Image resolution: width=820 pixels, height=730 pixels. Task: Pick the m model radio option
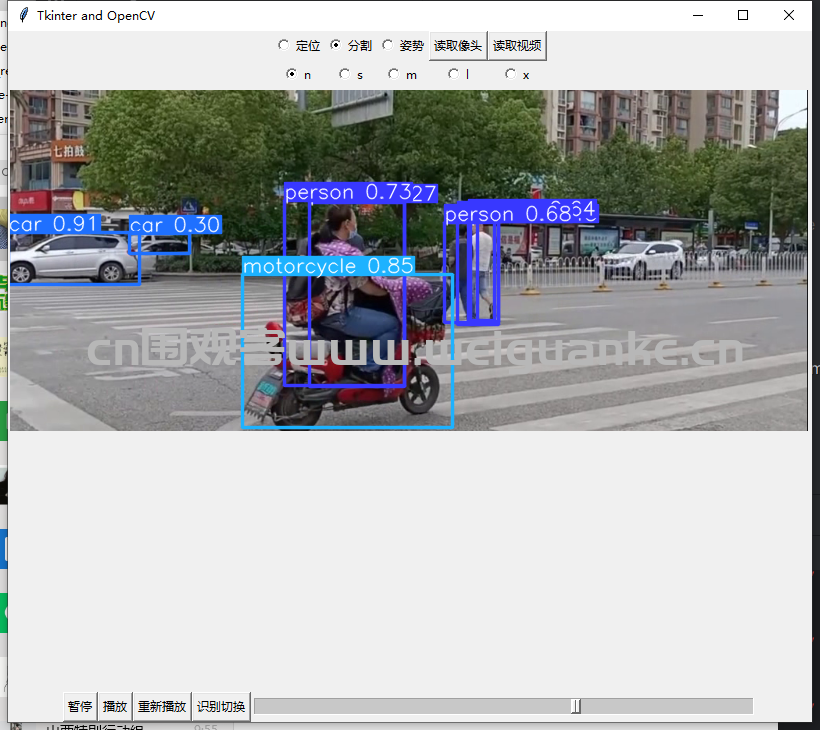(402, 74)
